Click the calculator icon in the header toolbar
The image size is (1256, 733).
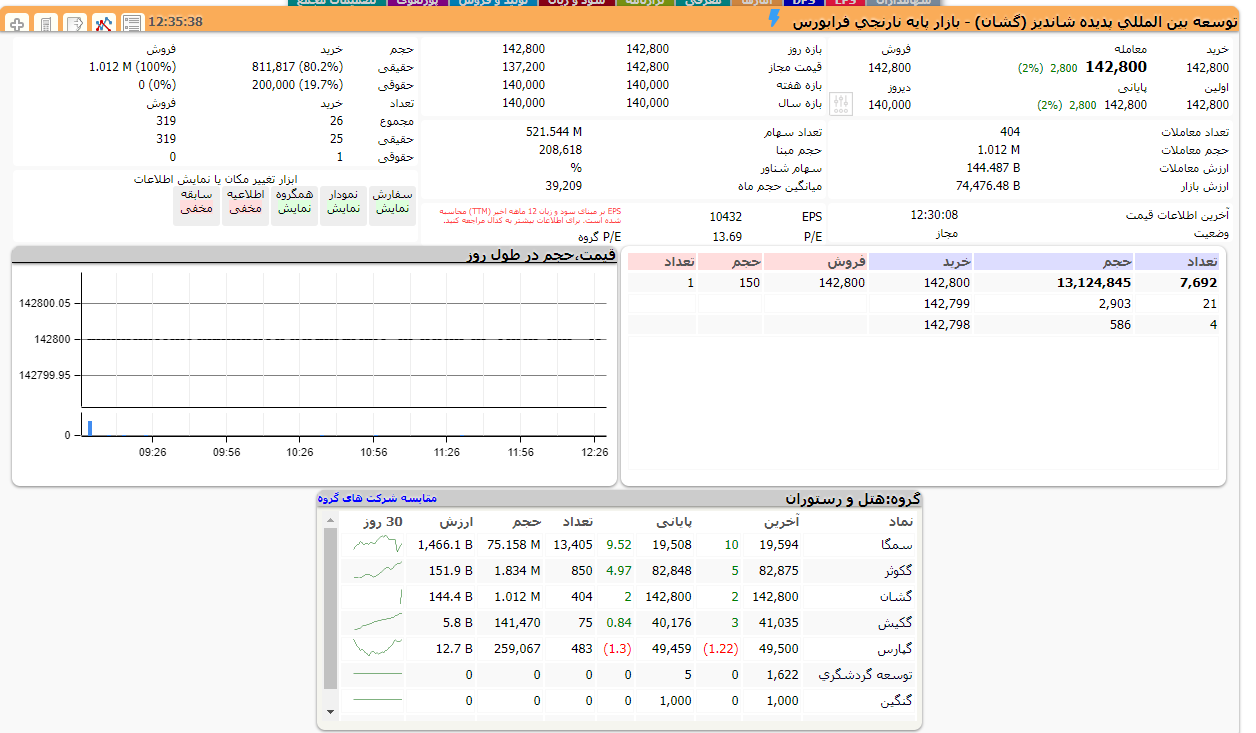pos(46,22)
